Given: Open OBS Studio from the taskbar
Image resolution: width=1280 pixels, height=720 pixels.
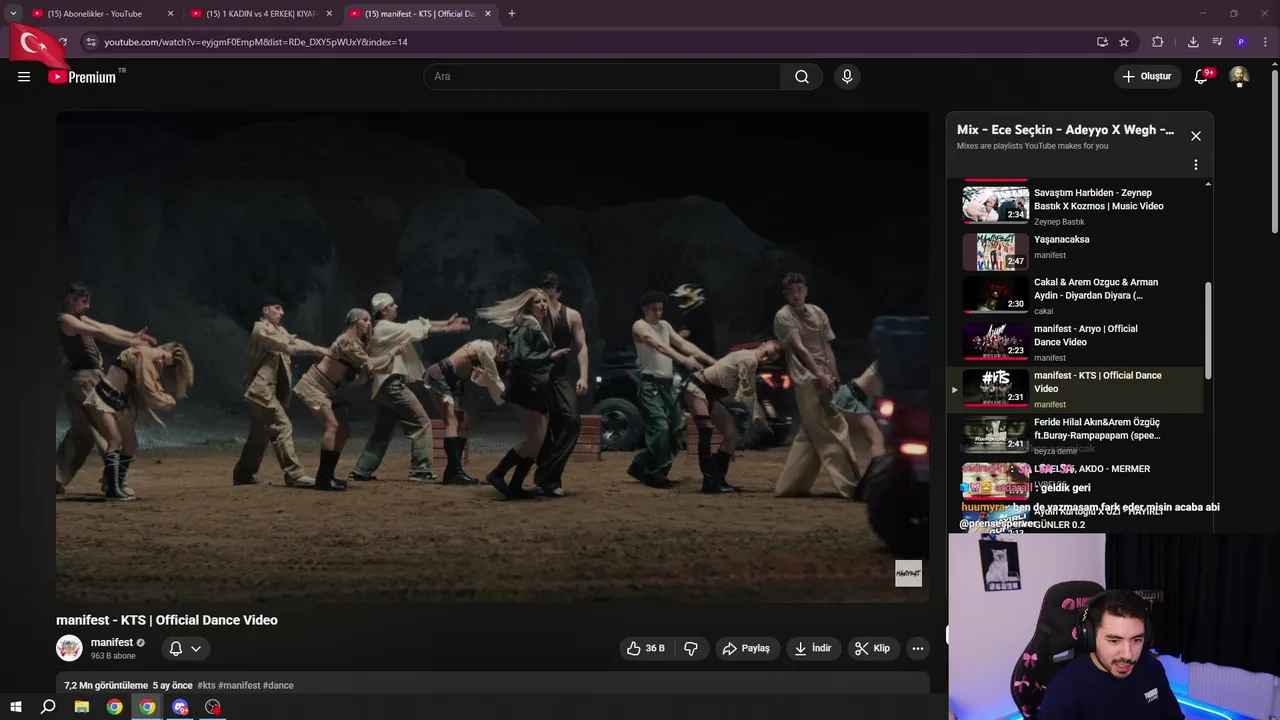Looking at the screenshot, I should point(213,707).
